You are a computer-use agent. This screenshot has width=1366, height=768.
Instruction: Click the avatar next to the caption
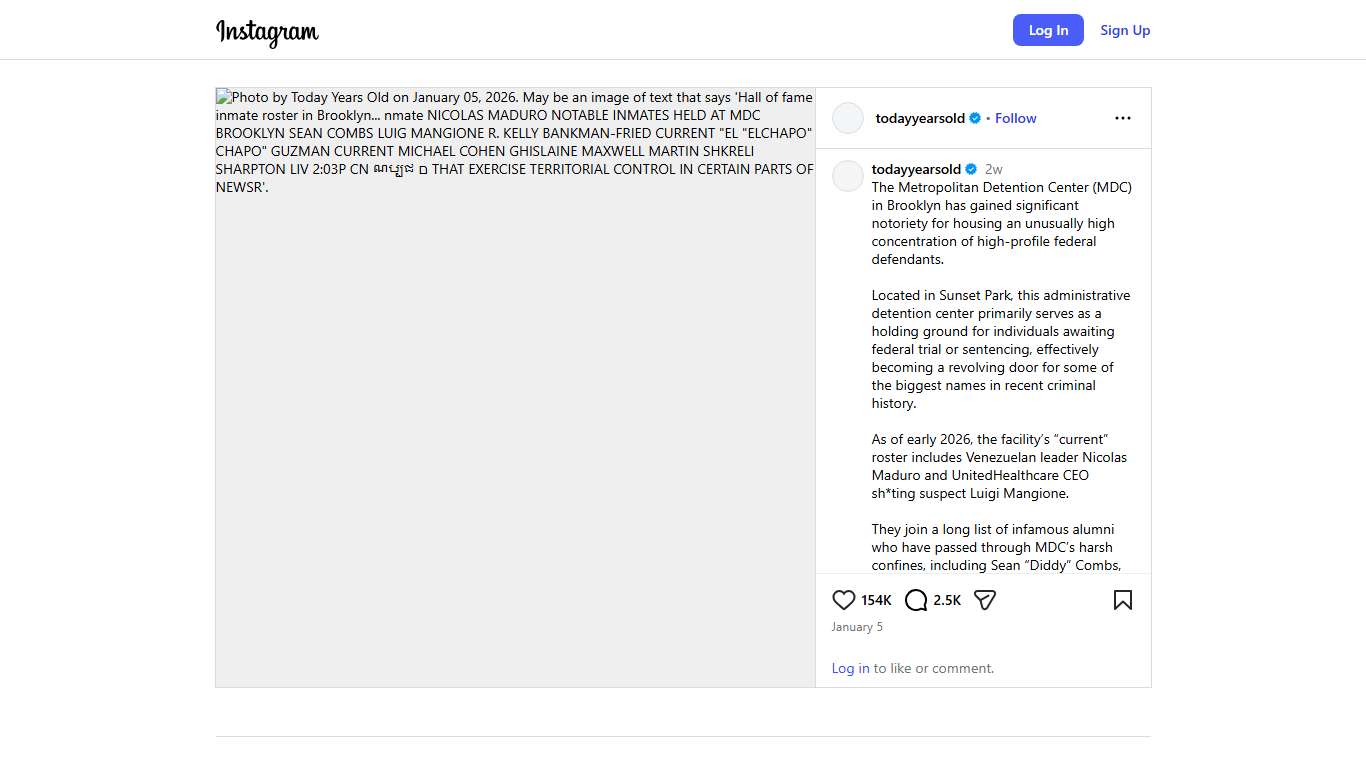(848, 176)
